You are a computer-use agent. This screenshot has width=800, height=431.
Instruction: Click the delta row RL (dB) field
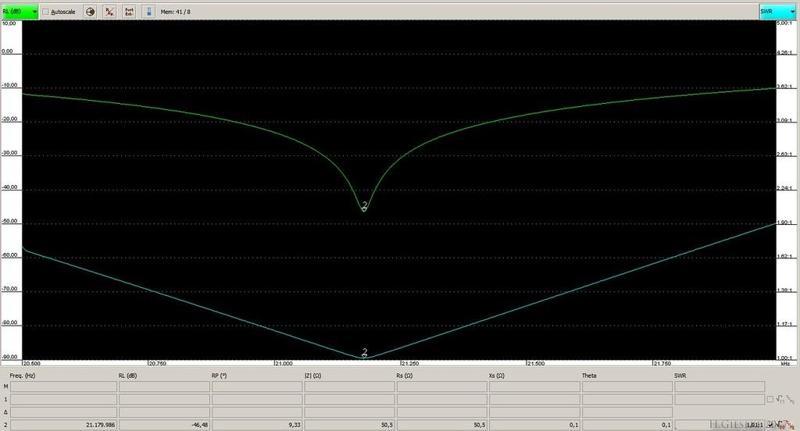pos(164,412)
